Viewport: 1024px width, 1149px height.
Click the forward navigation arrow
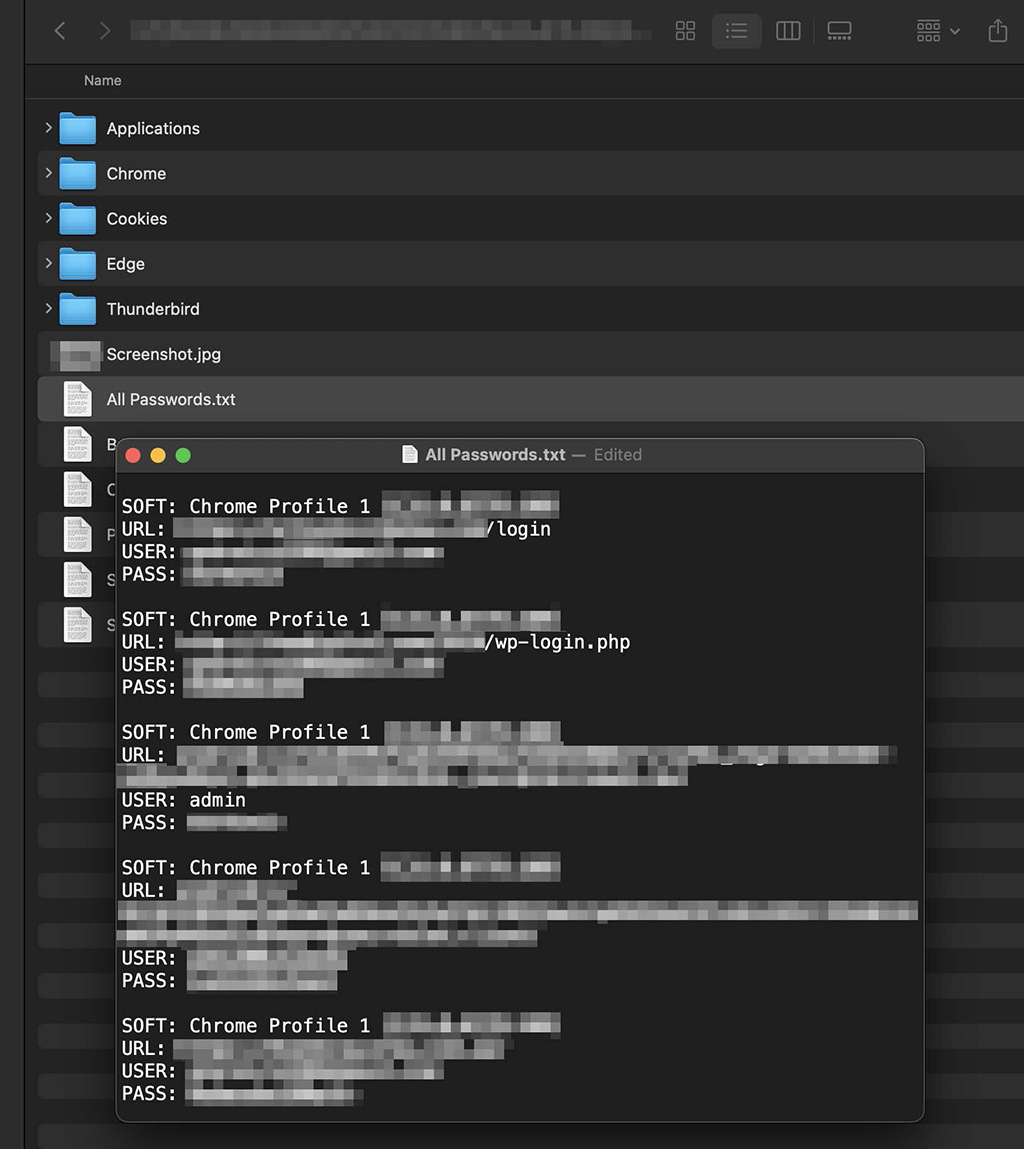[105, 31]
